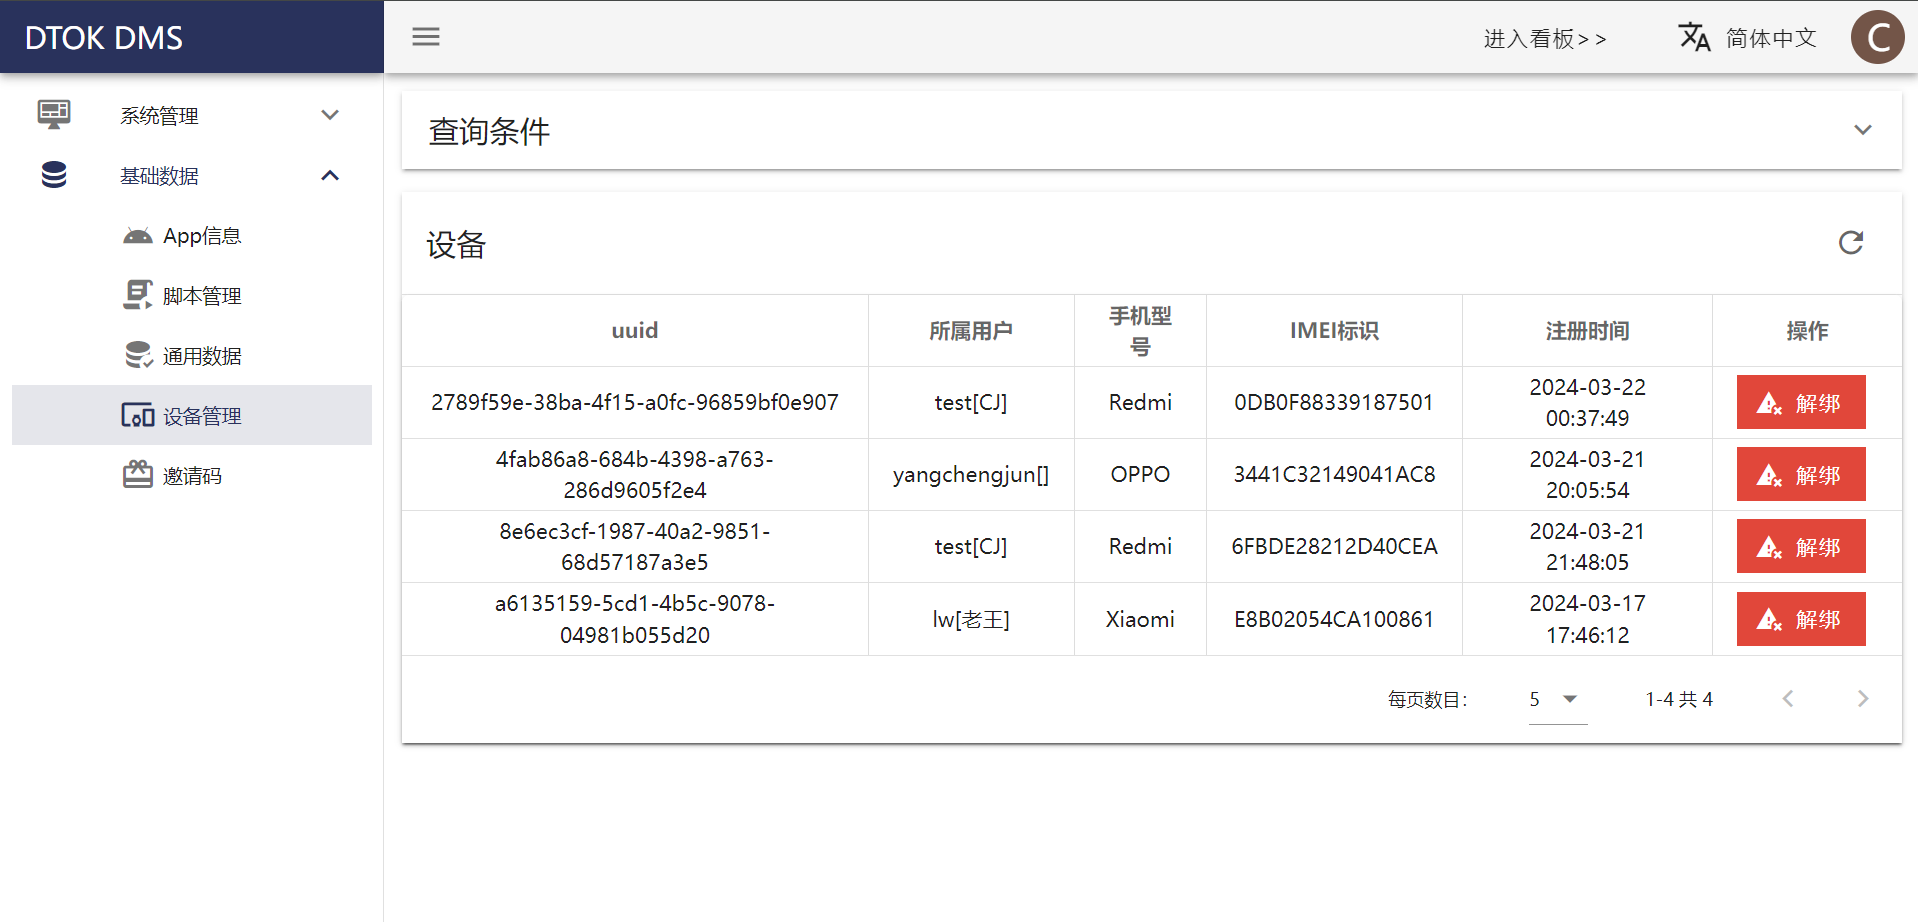Image resolution: width=1918 pixels, height=922 pixels.
Task: Open 系统管理 menu item
Action: coord(192,115)
